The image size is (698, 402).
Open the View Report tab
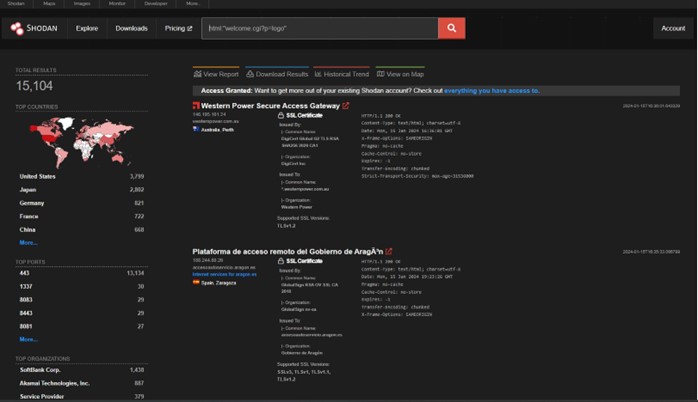(216, 74)
